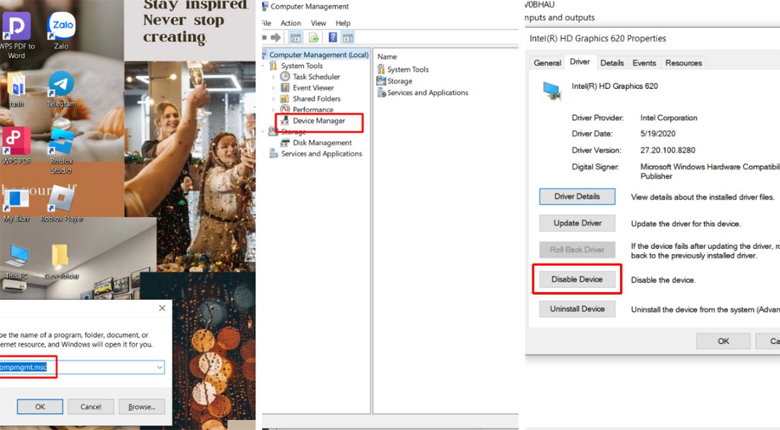Viewport: 780px width, 430px height.
Task: Switch to the Resources tab
Action: point(683,63)
